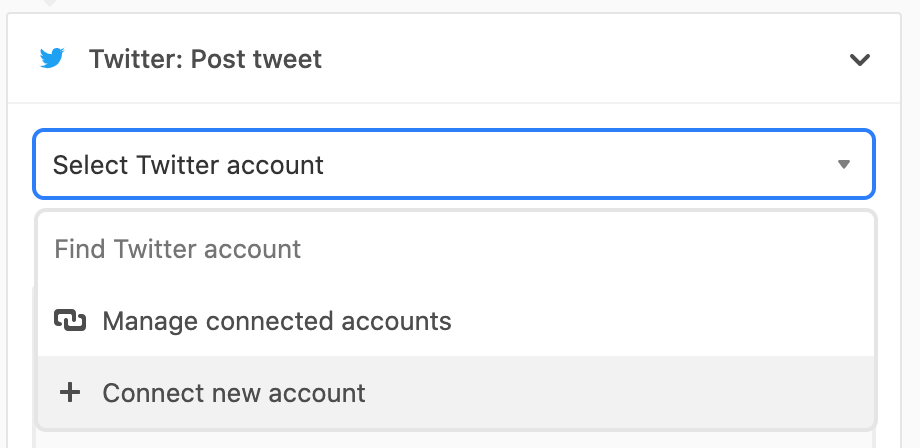The image size is (920, 448).
Task: Click the "Select Twitter account" placeholder text
Action: [188, 164]
